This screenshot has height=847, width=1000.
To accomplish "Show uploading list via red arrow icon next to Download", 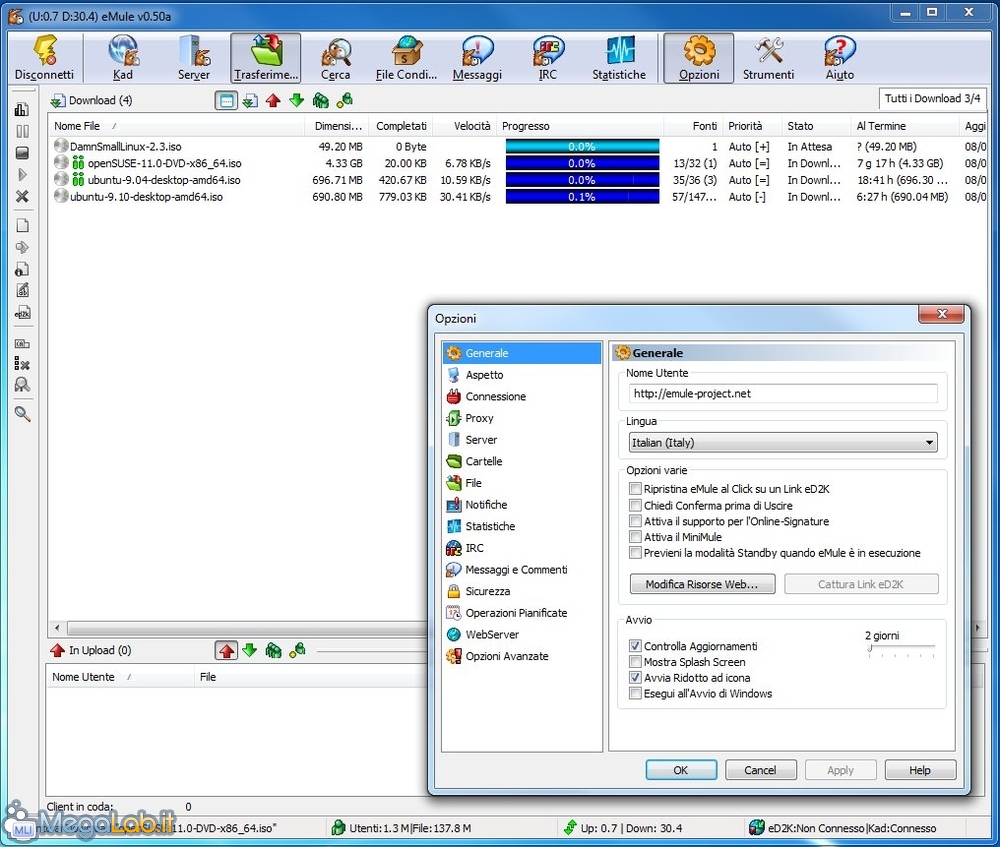I will tap(274, 100).
